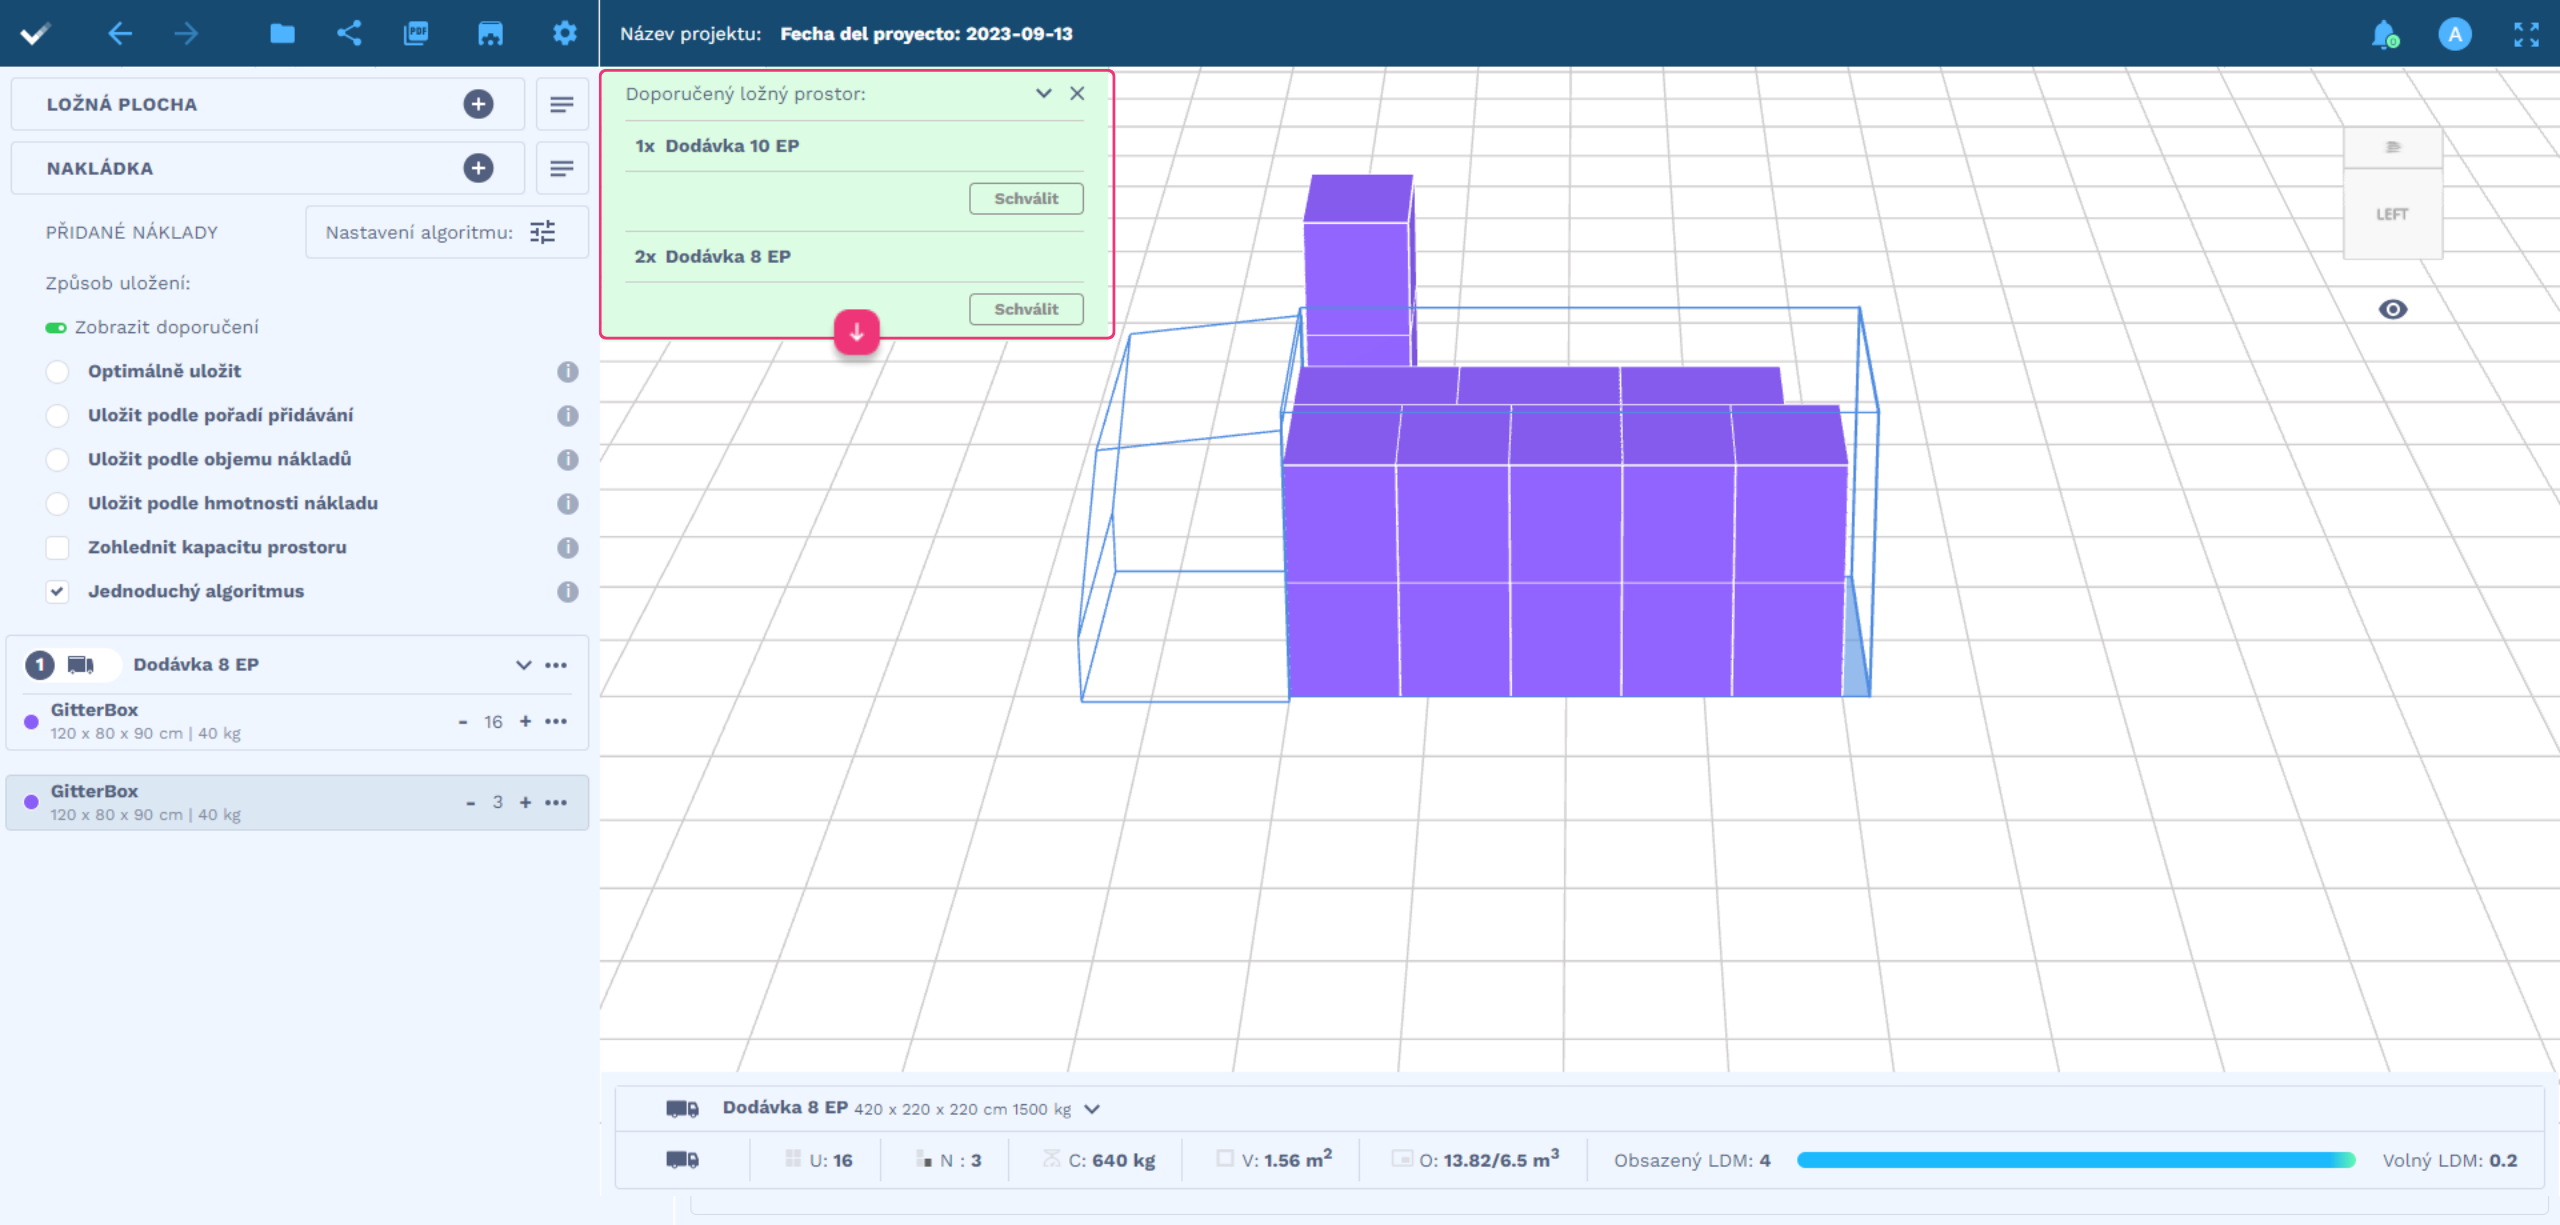Expand Dodávka 8 EP dimensions dropdown
Screen dimensions: 2560x1225
coord(1092,1109)
